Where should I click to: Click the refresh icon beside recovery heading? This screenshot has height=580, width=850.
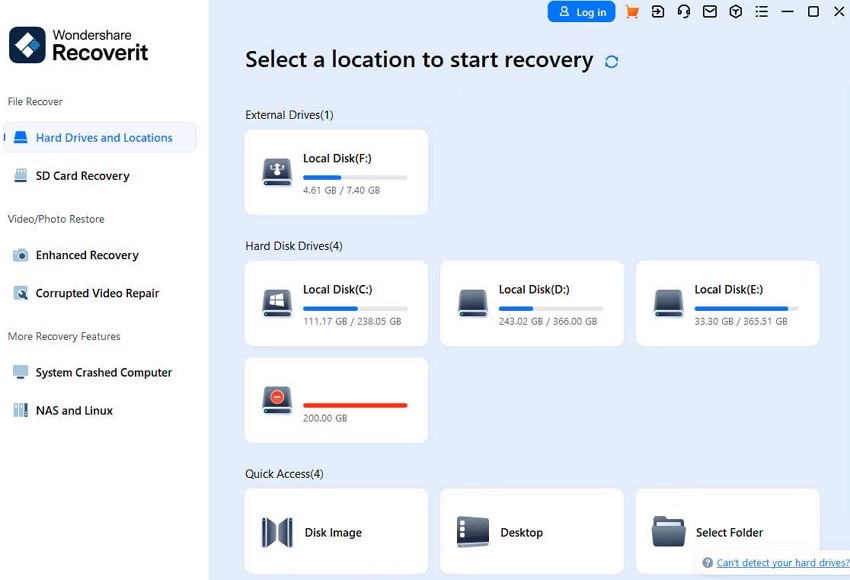(x=610, y=60)
